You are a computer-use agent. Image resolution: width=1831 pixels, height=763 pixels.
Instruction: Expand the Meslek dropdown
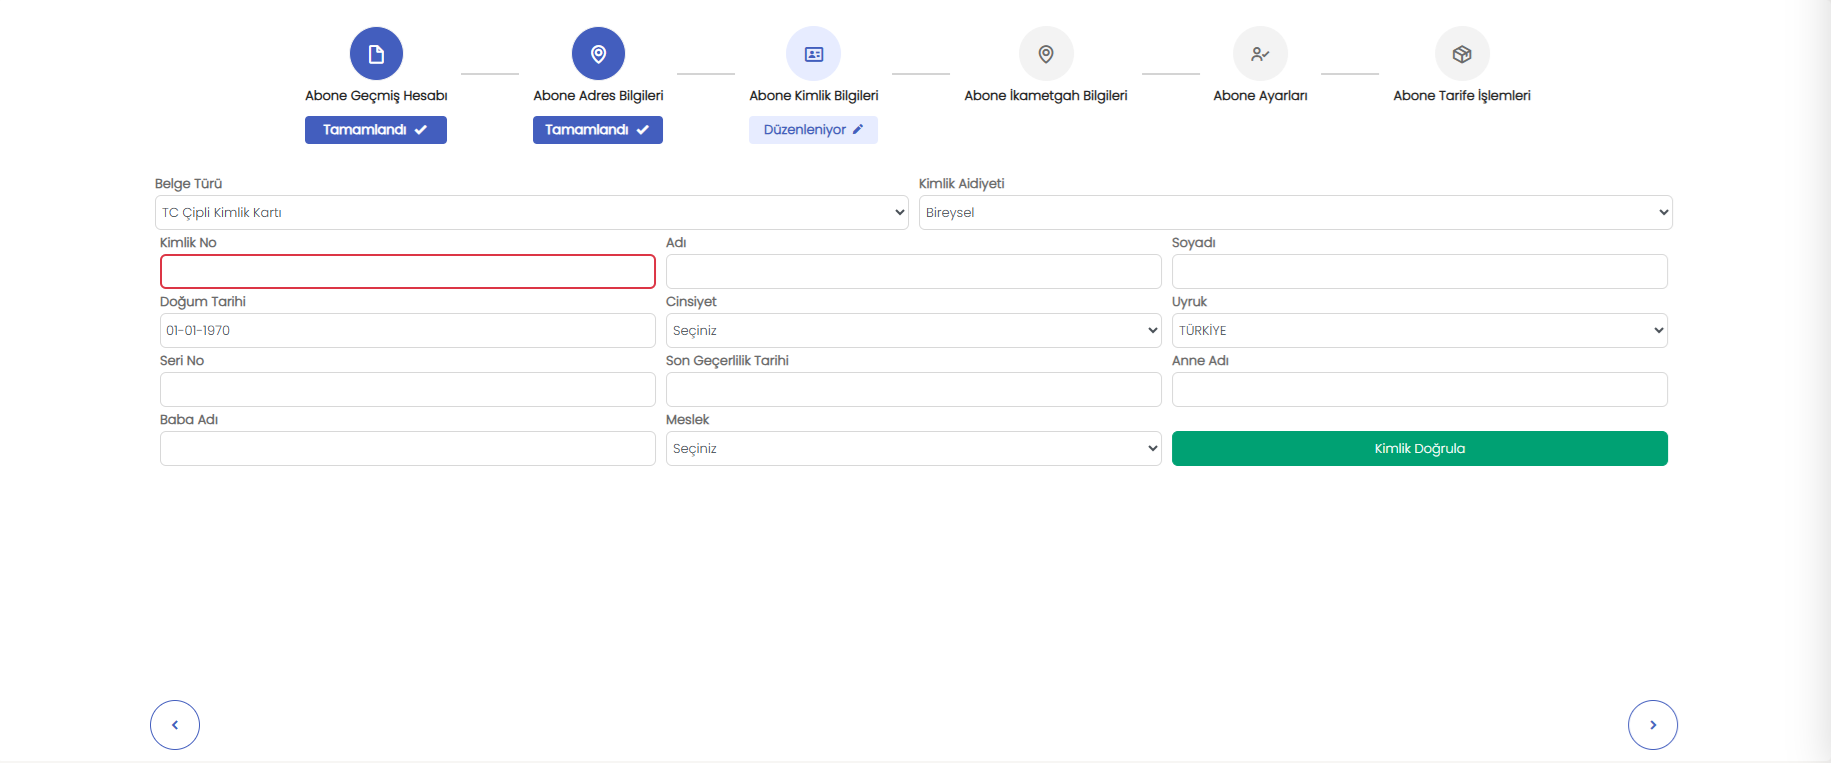point(913,449)
